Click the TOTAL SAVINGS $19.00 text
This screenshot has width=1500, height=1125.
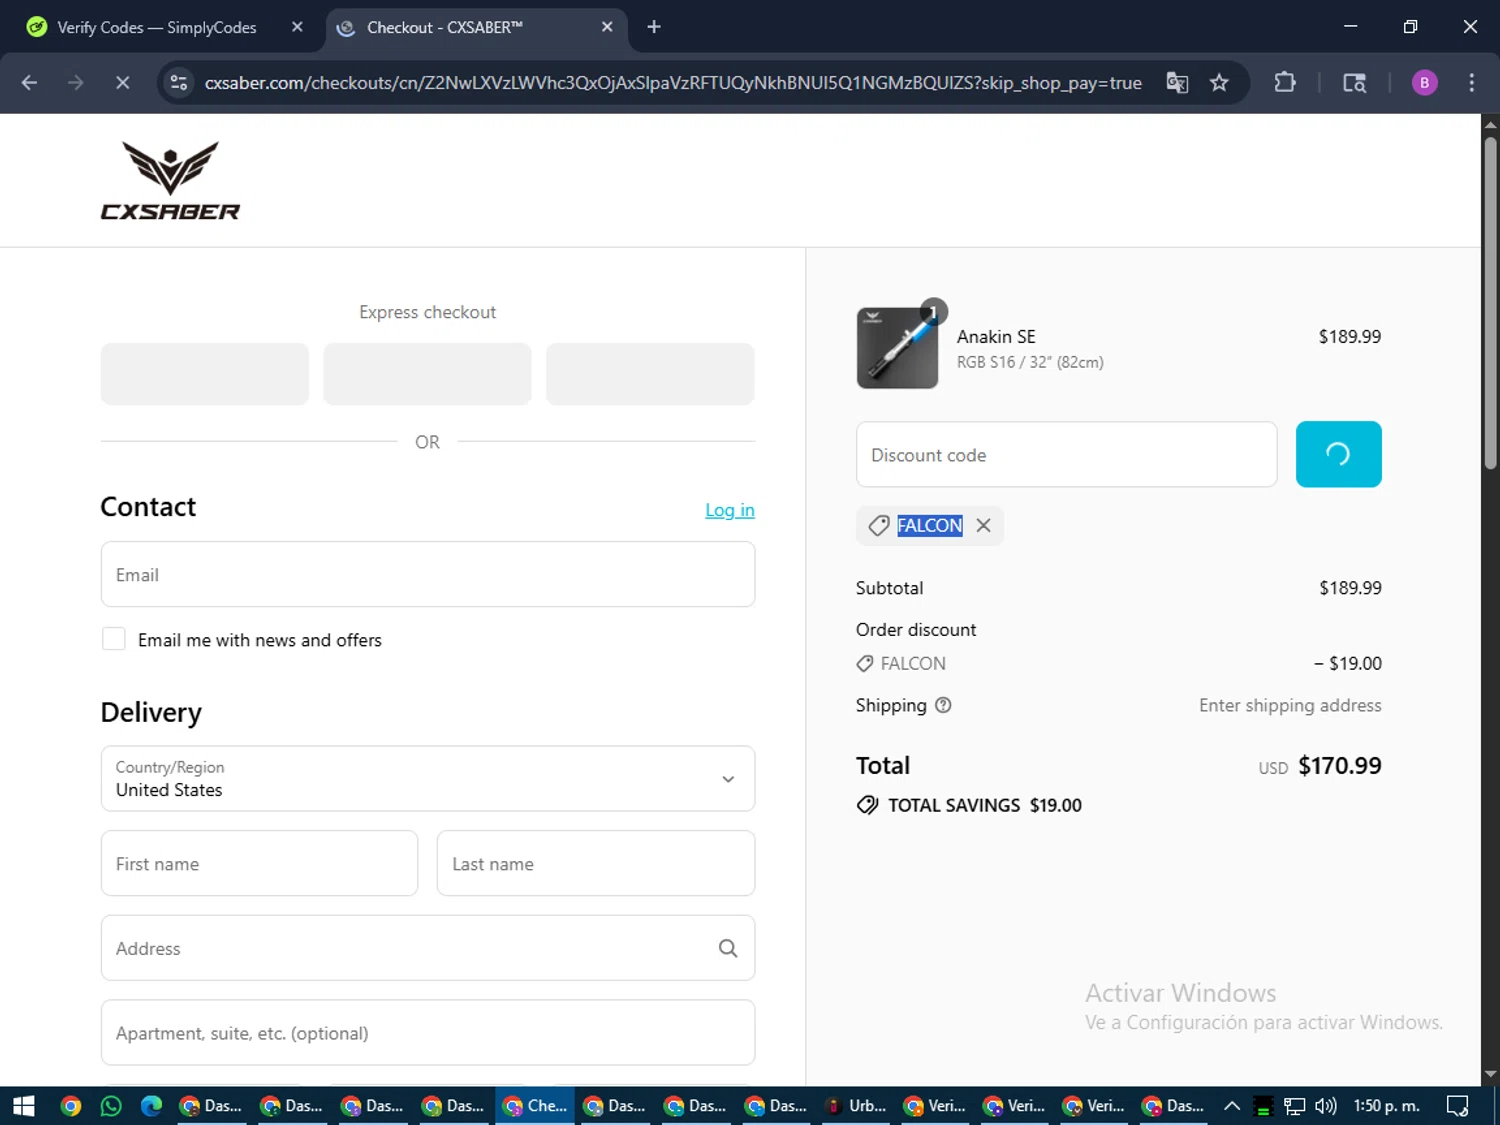coord(985,805)
